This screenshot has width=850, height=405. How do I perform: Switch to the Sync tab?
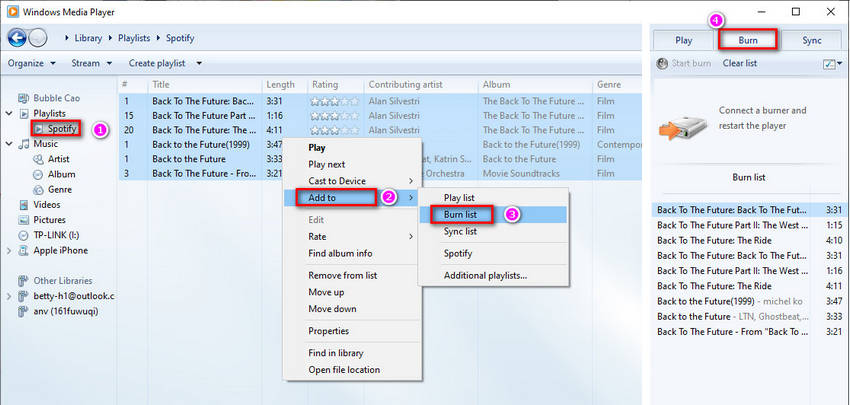point(812,40)
